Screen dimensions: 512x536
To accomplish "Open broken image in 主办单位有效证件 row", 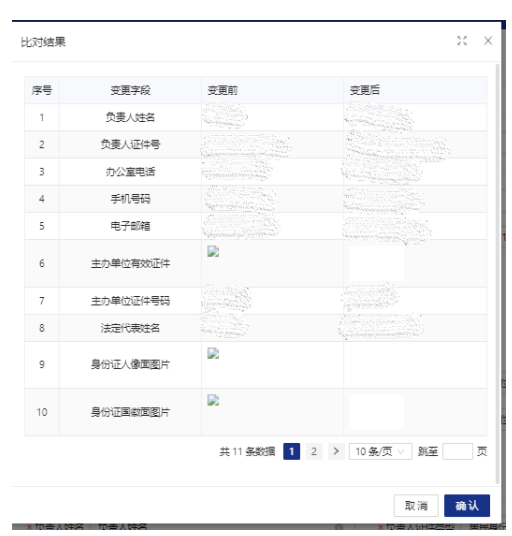I will point(213,252).
